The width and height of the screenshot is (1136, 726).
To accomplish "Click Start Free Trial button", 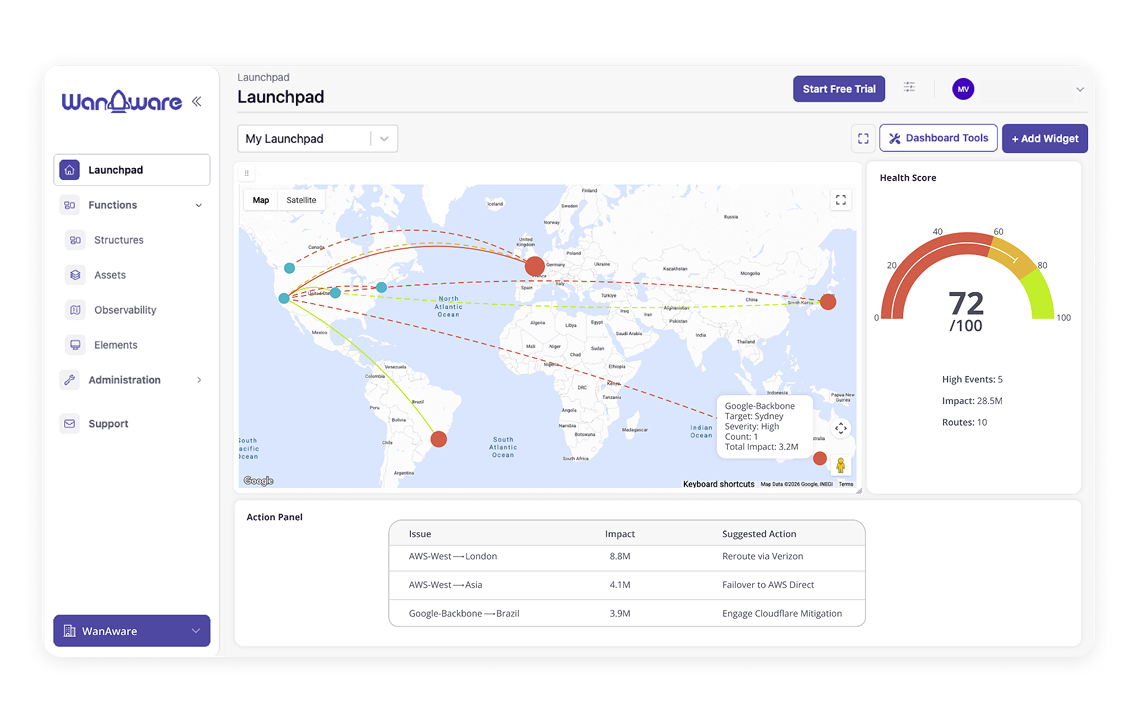I will tap(839, 89).
